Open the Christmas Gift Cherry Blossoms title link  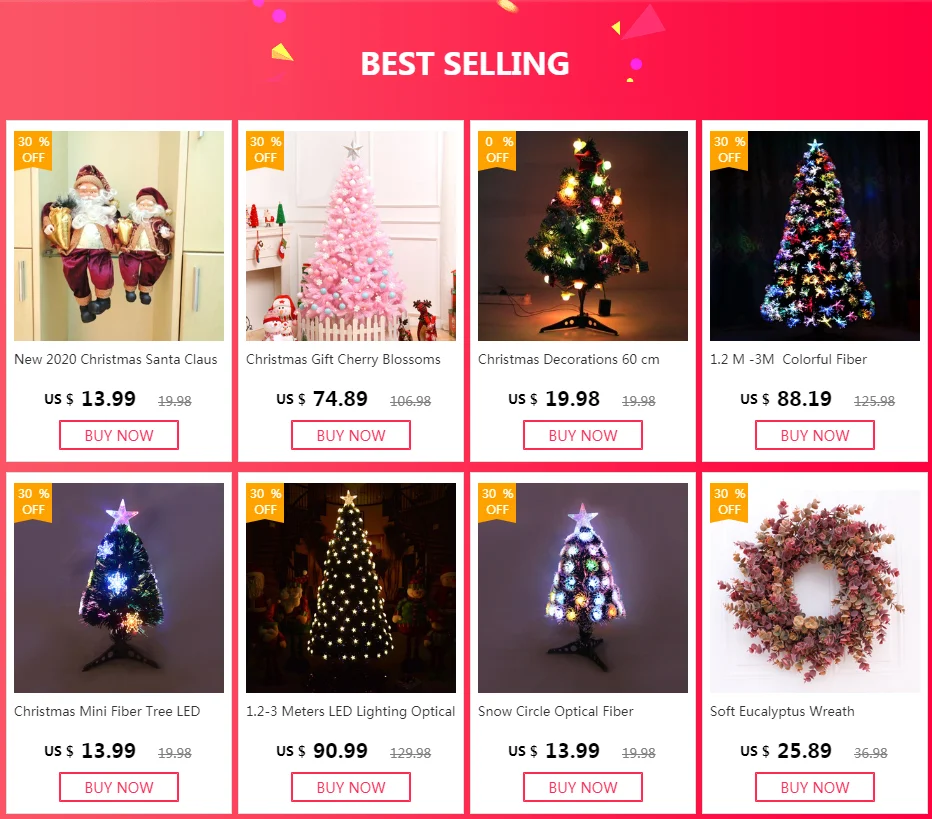[x=343, y=360]
